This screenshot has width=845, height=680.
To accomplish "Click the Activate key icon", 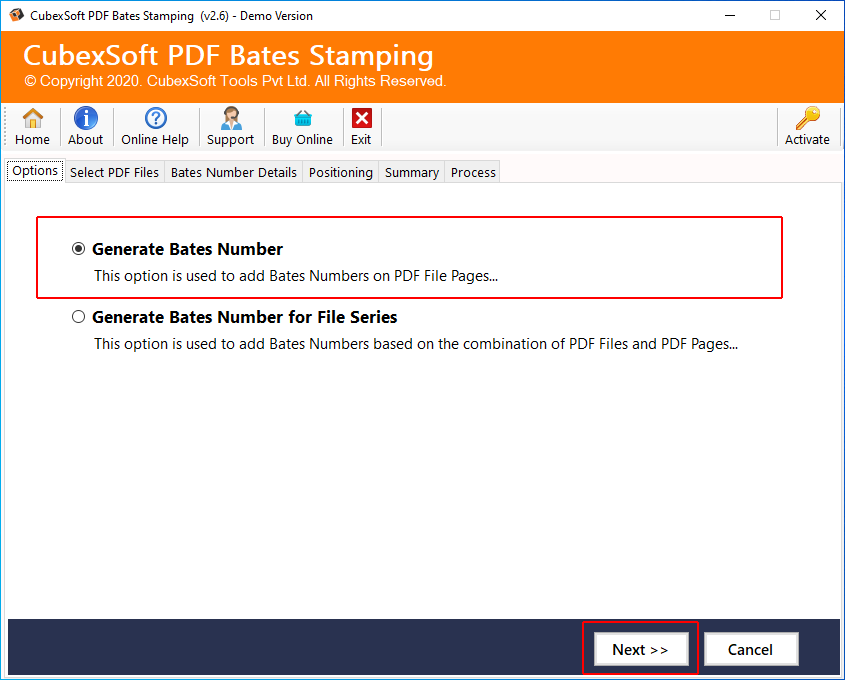I will pyautogui.click(x=807, y=119).
